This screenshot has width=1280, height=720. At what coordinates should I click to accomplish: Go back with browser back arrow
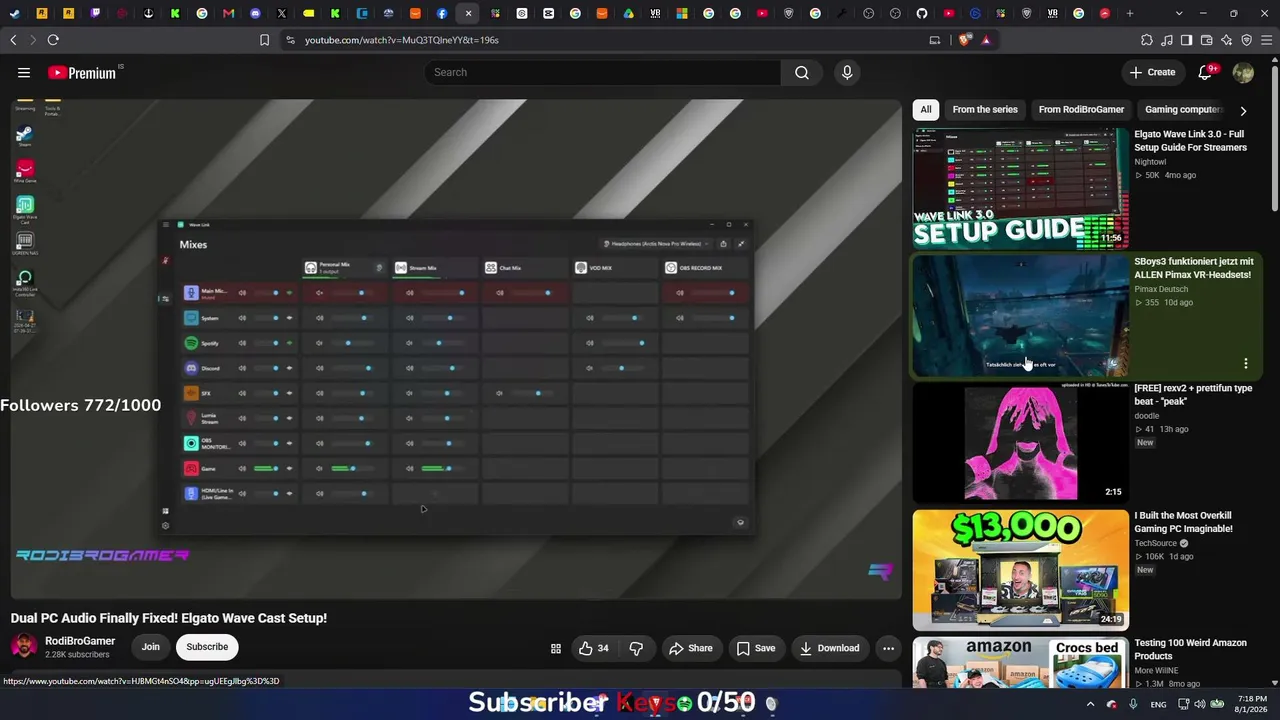[13, 40]
